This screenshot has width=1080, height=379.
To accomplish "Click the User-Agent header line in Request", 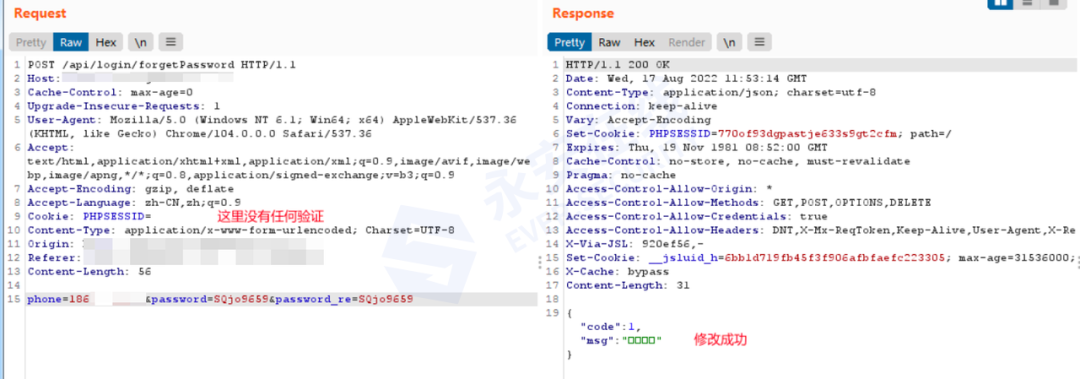I will [x=272, y=127].
